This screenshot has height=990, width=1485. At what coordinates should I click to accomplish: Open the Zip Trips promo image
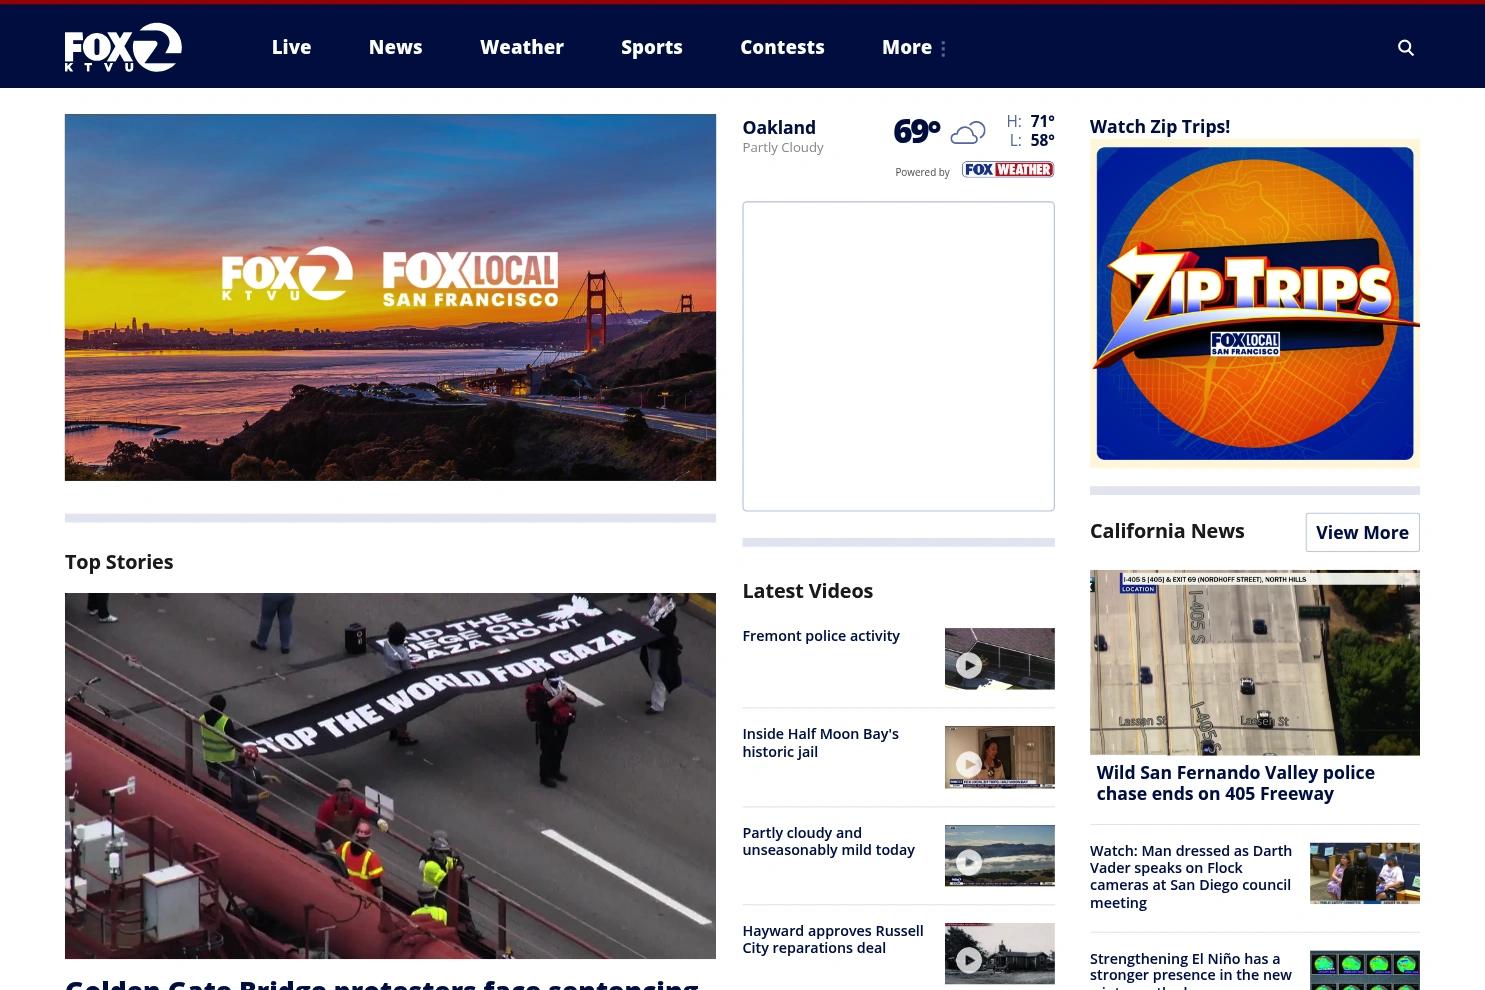[1255, 303]
